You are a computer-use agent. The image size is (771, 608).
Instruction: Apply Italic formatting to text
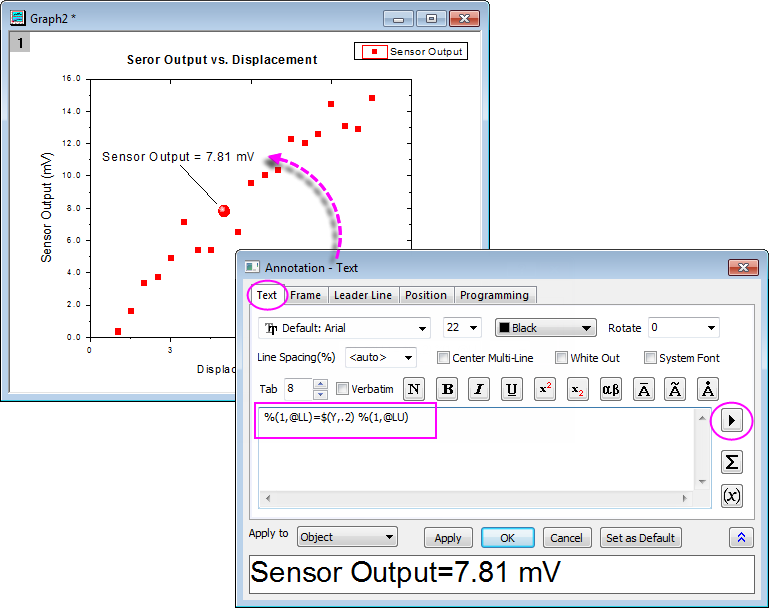click(x=479, y=390)
